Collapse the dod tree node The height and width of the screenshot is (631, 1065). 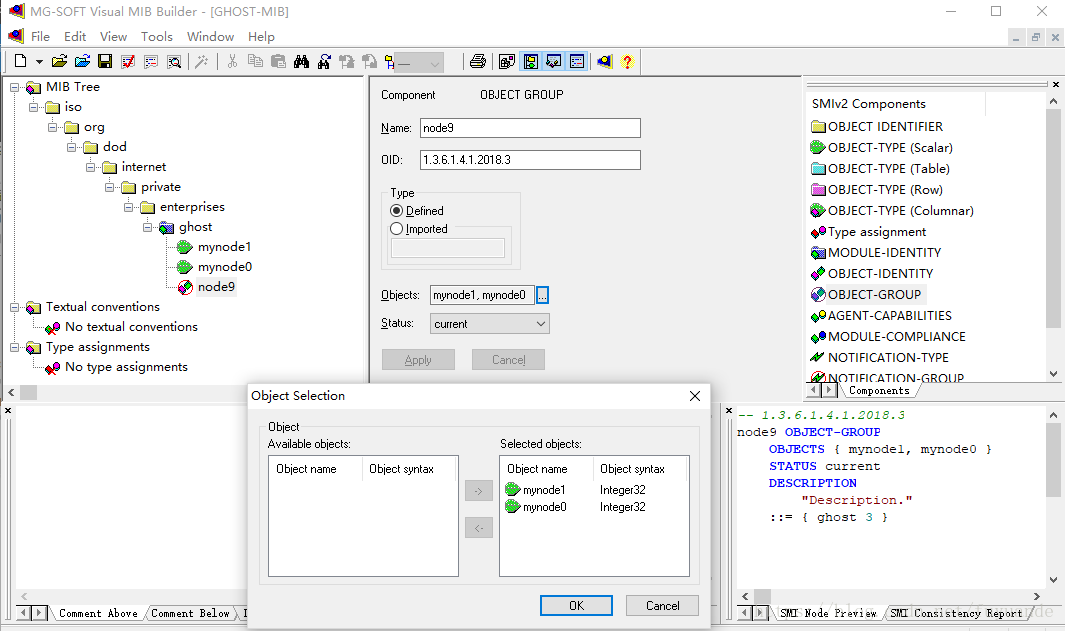(71, 147)
